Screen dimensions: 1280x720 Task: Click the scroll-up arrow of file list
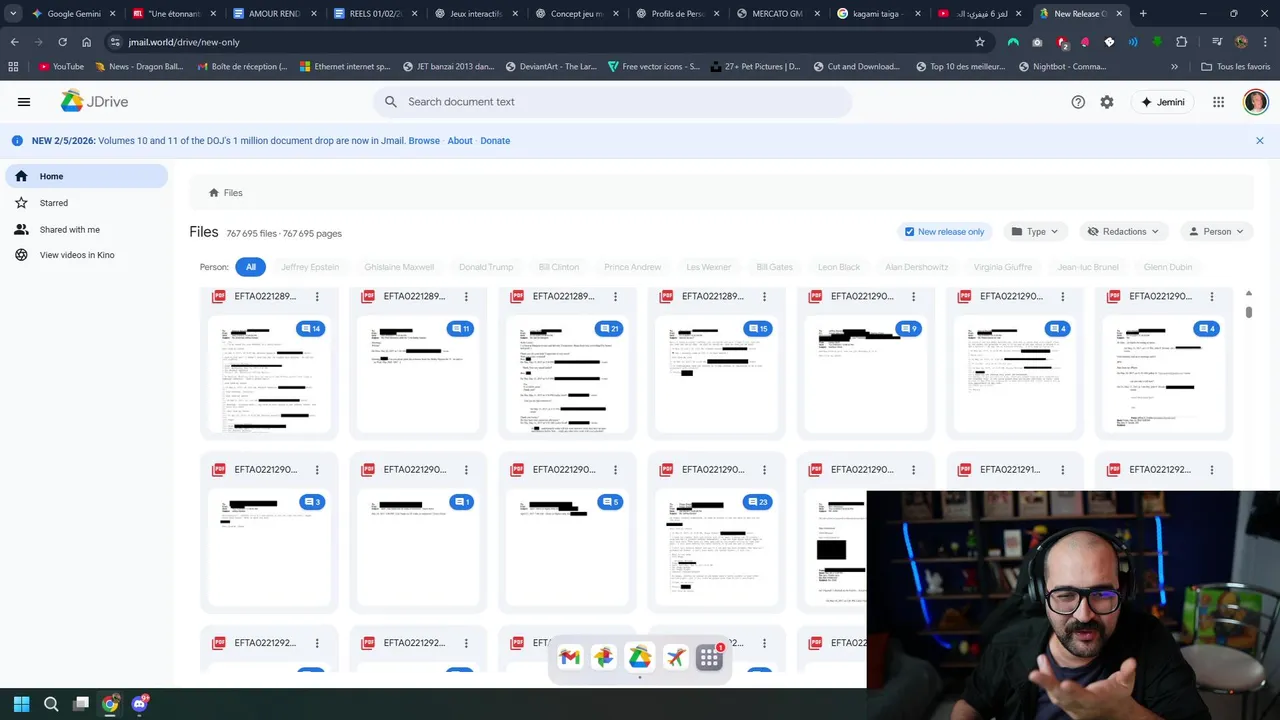coord(1248,293)
